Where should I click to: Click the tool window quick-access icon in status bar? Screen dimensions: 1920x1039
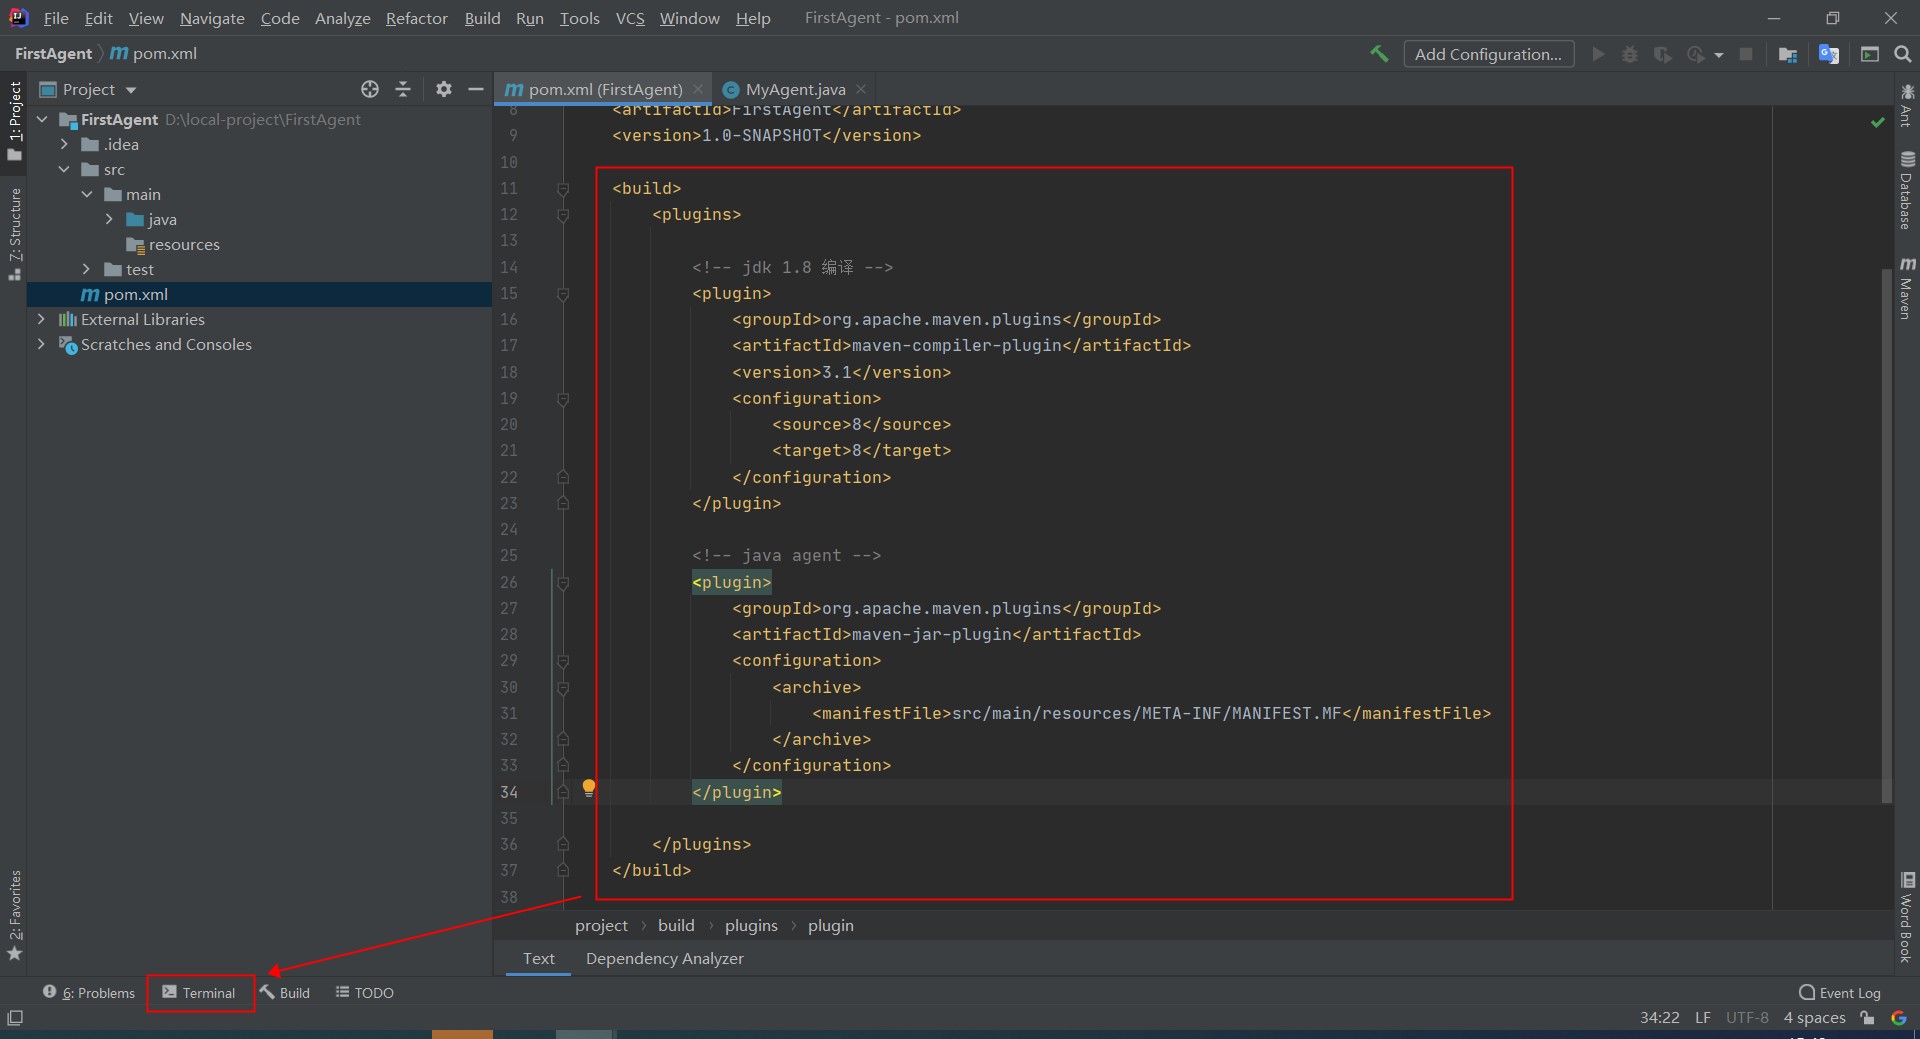(15, 1018)
